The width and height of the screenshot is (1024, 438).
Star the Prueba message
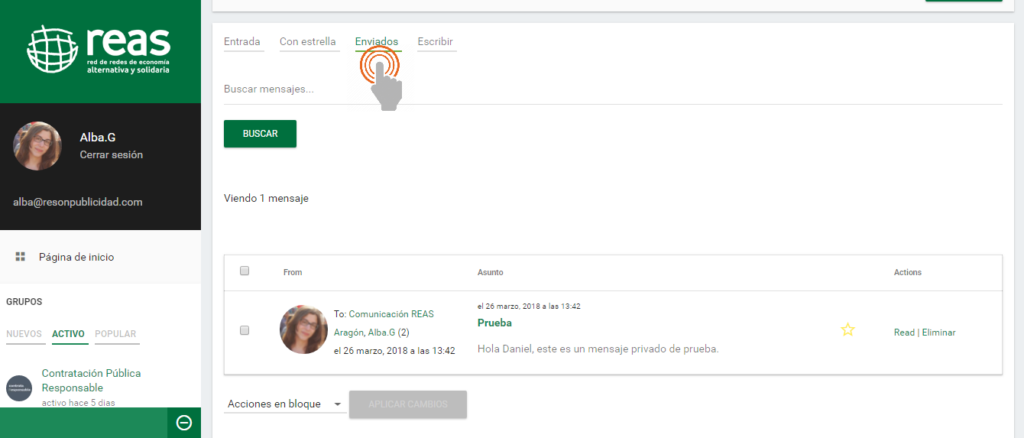pyautogui.click(x=847, y=330)
